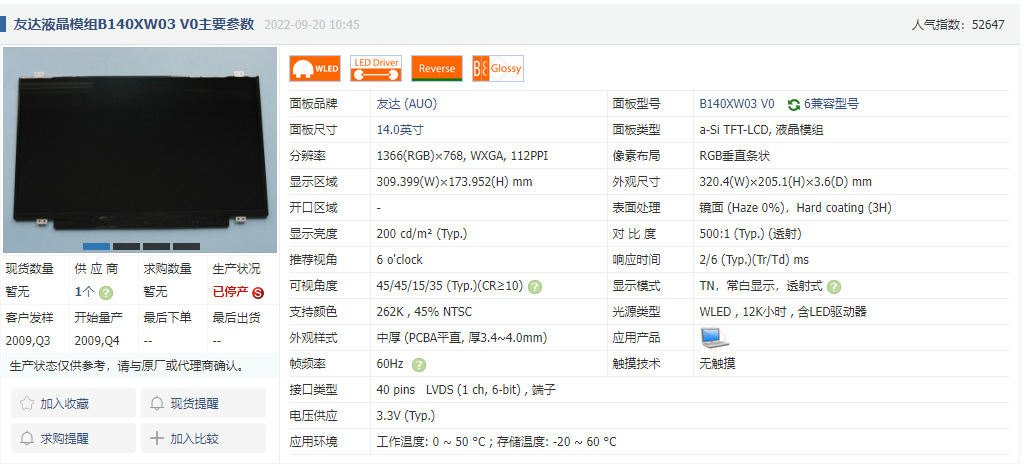Click the customer sampling date 2009,Q3
Viewport: 1028px width, 468px height.
tap(28, 341)
